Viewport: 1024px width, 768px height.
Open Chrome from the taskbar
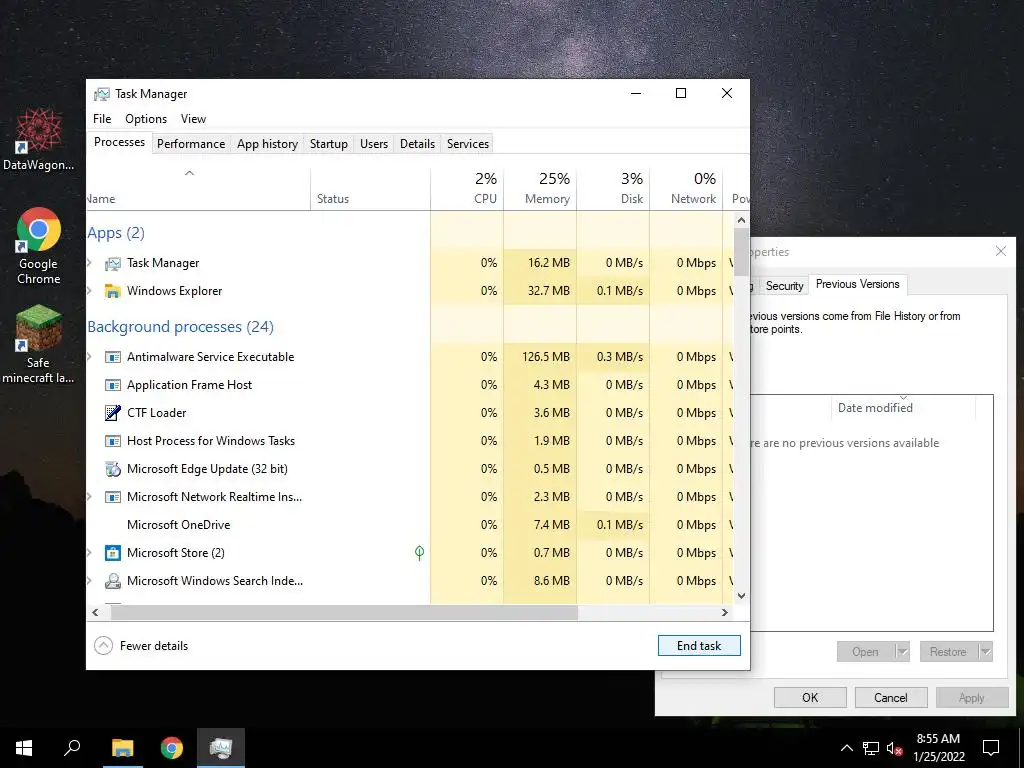pos(172,748)
